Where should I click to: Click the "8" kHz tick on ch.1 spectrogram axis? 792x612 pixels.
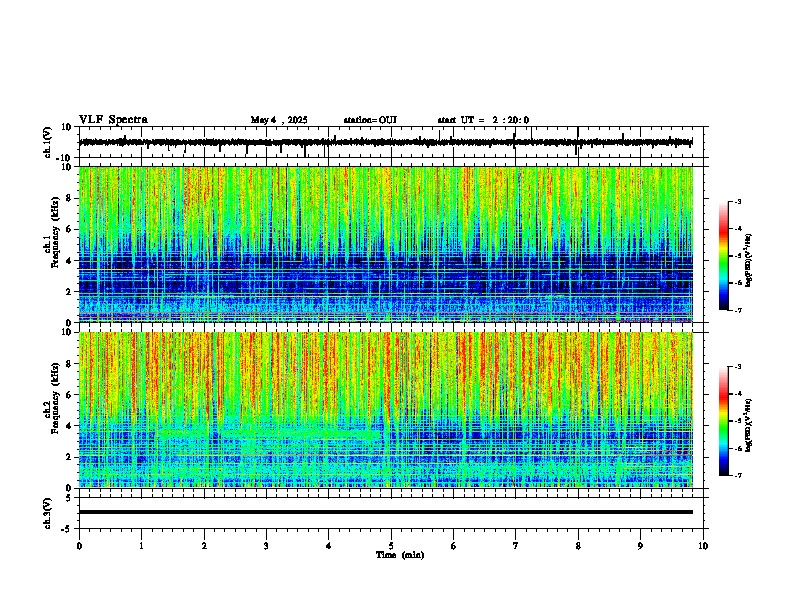click(71, 198)
